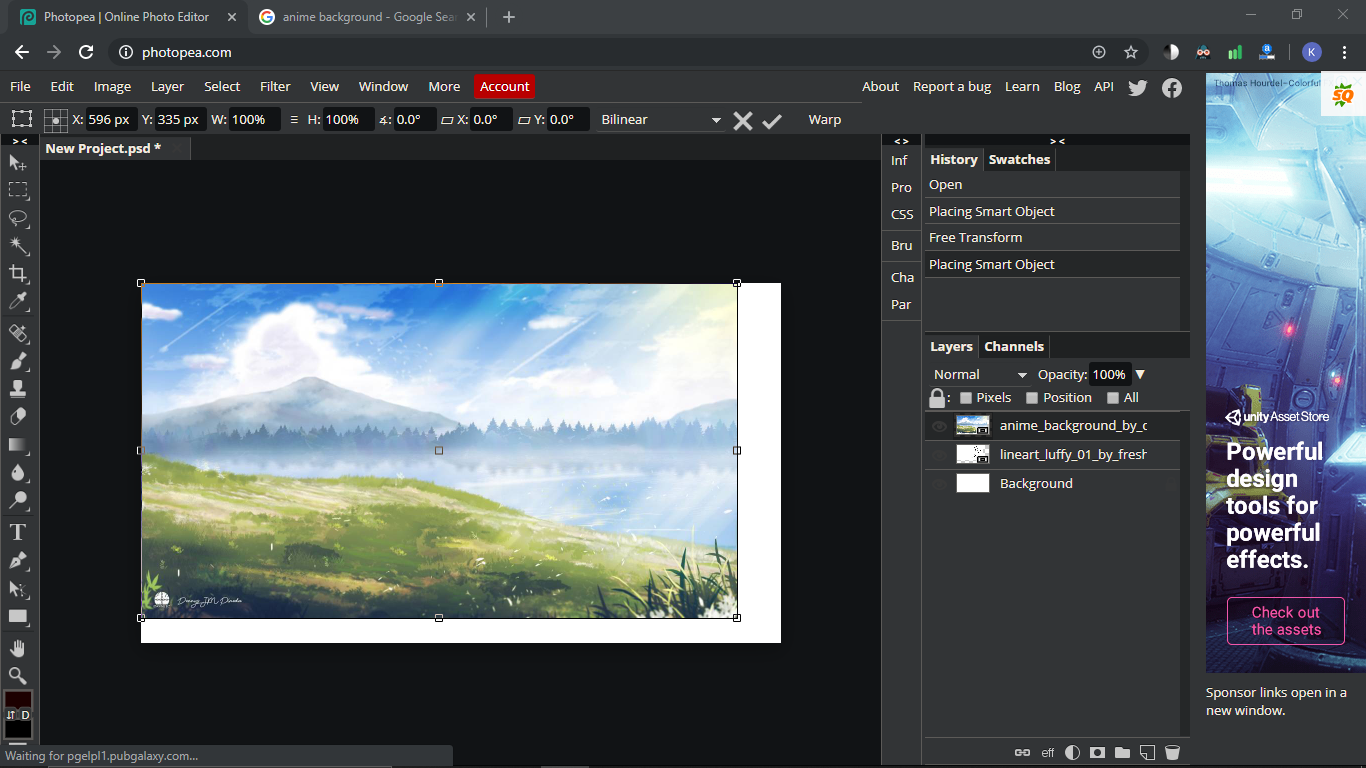The height and width of the screenshot is (768, 1366).
Task: Create a new layer folder
Action: point(1122,752)
